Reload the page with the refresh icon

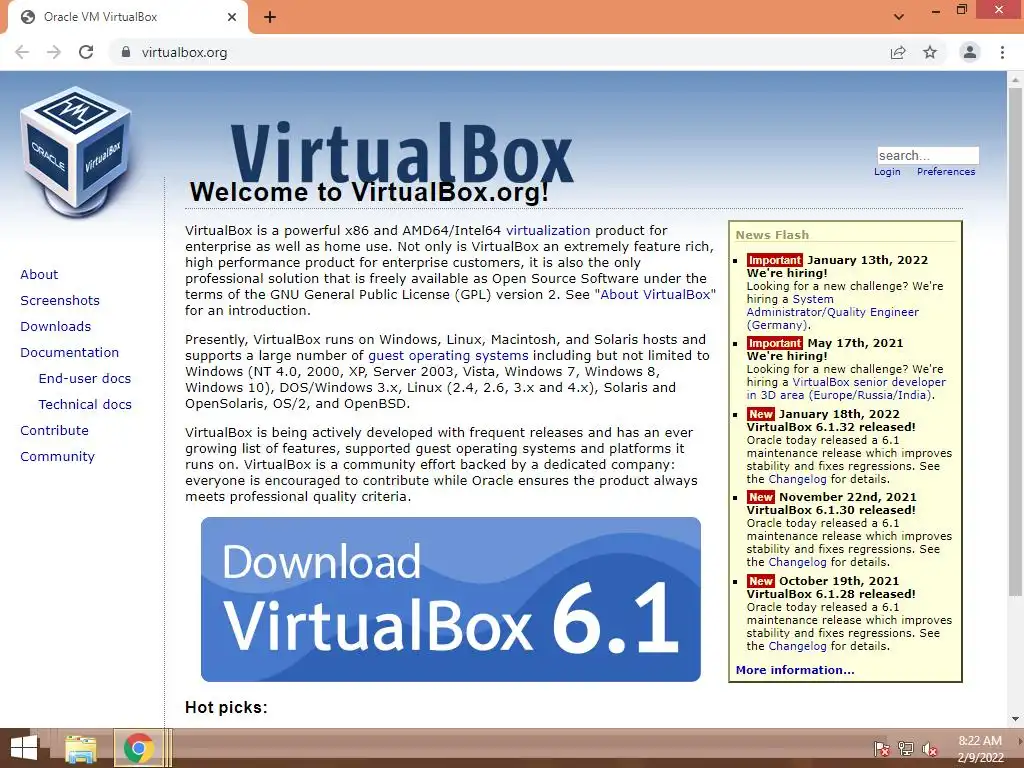[86, 52]
